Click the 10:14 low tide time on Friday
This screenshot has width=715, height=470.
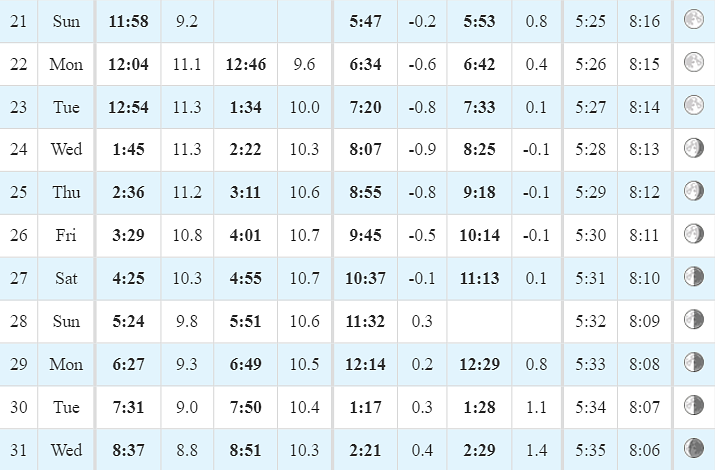pyautogui.click(x=479, y=235)
